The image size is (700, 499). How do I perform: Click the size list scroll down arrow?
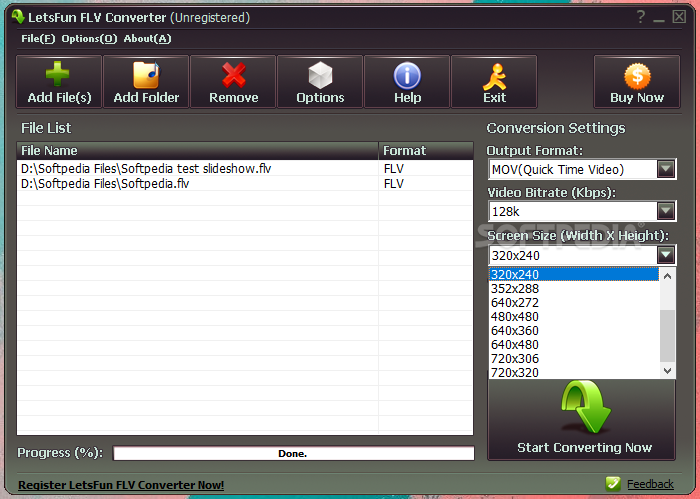(x=667, y=370)
